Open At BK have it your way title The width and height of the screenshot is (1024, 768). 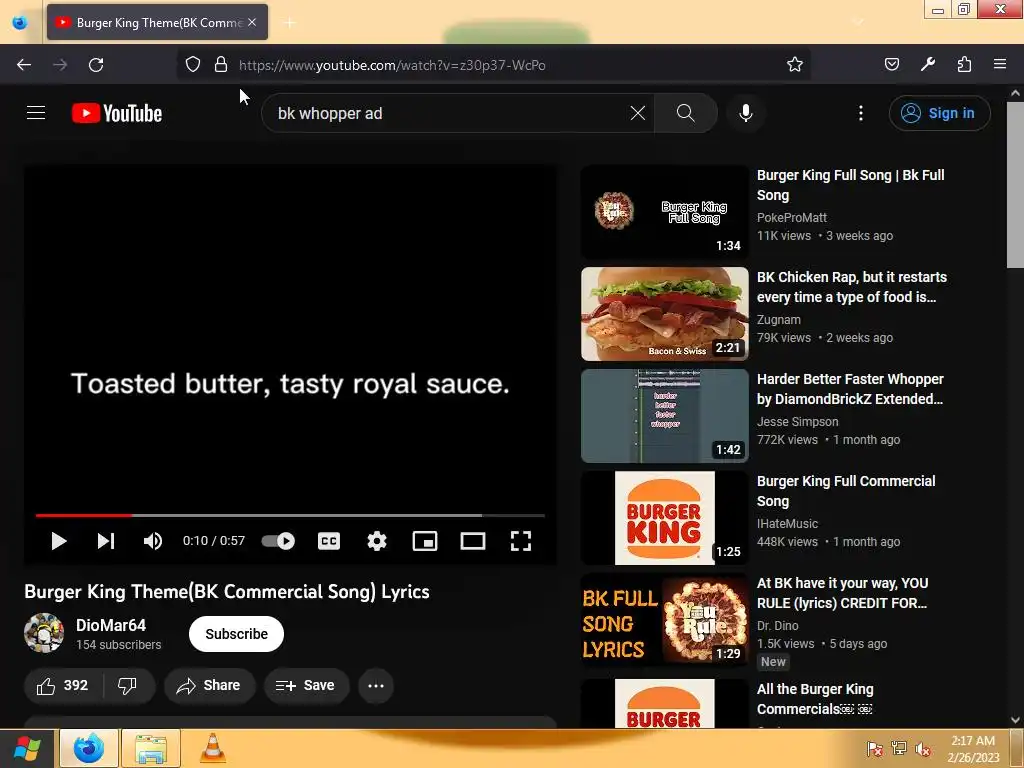(x=842, y=592)
